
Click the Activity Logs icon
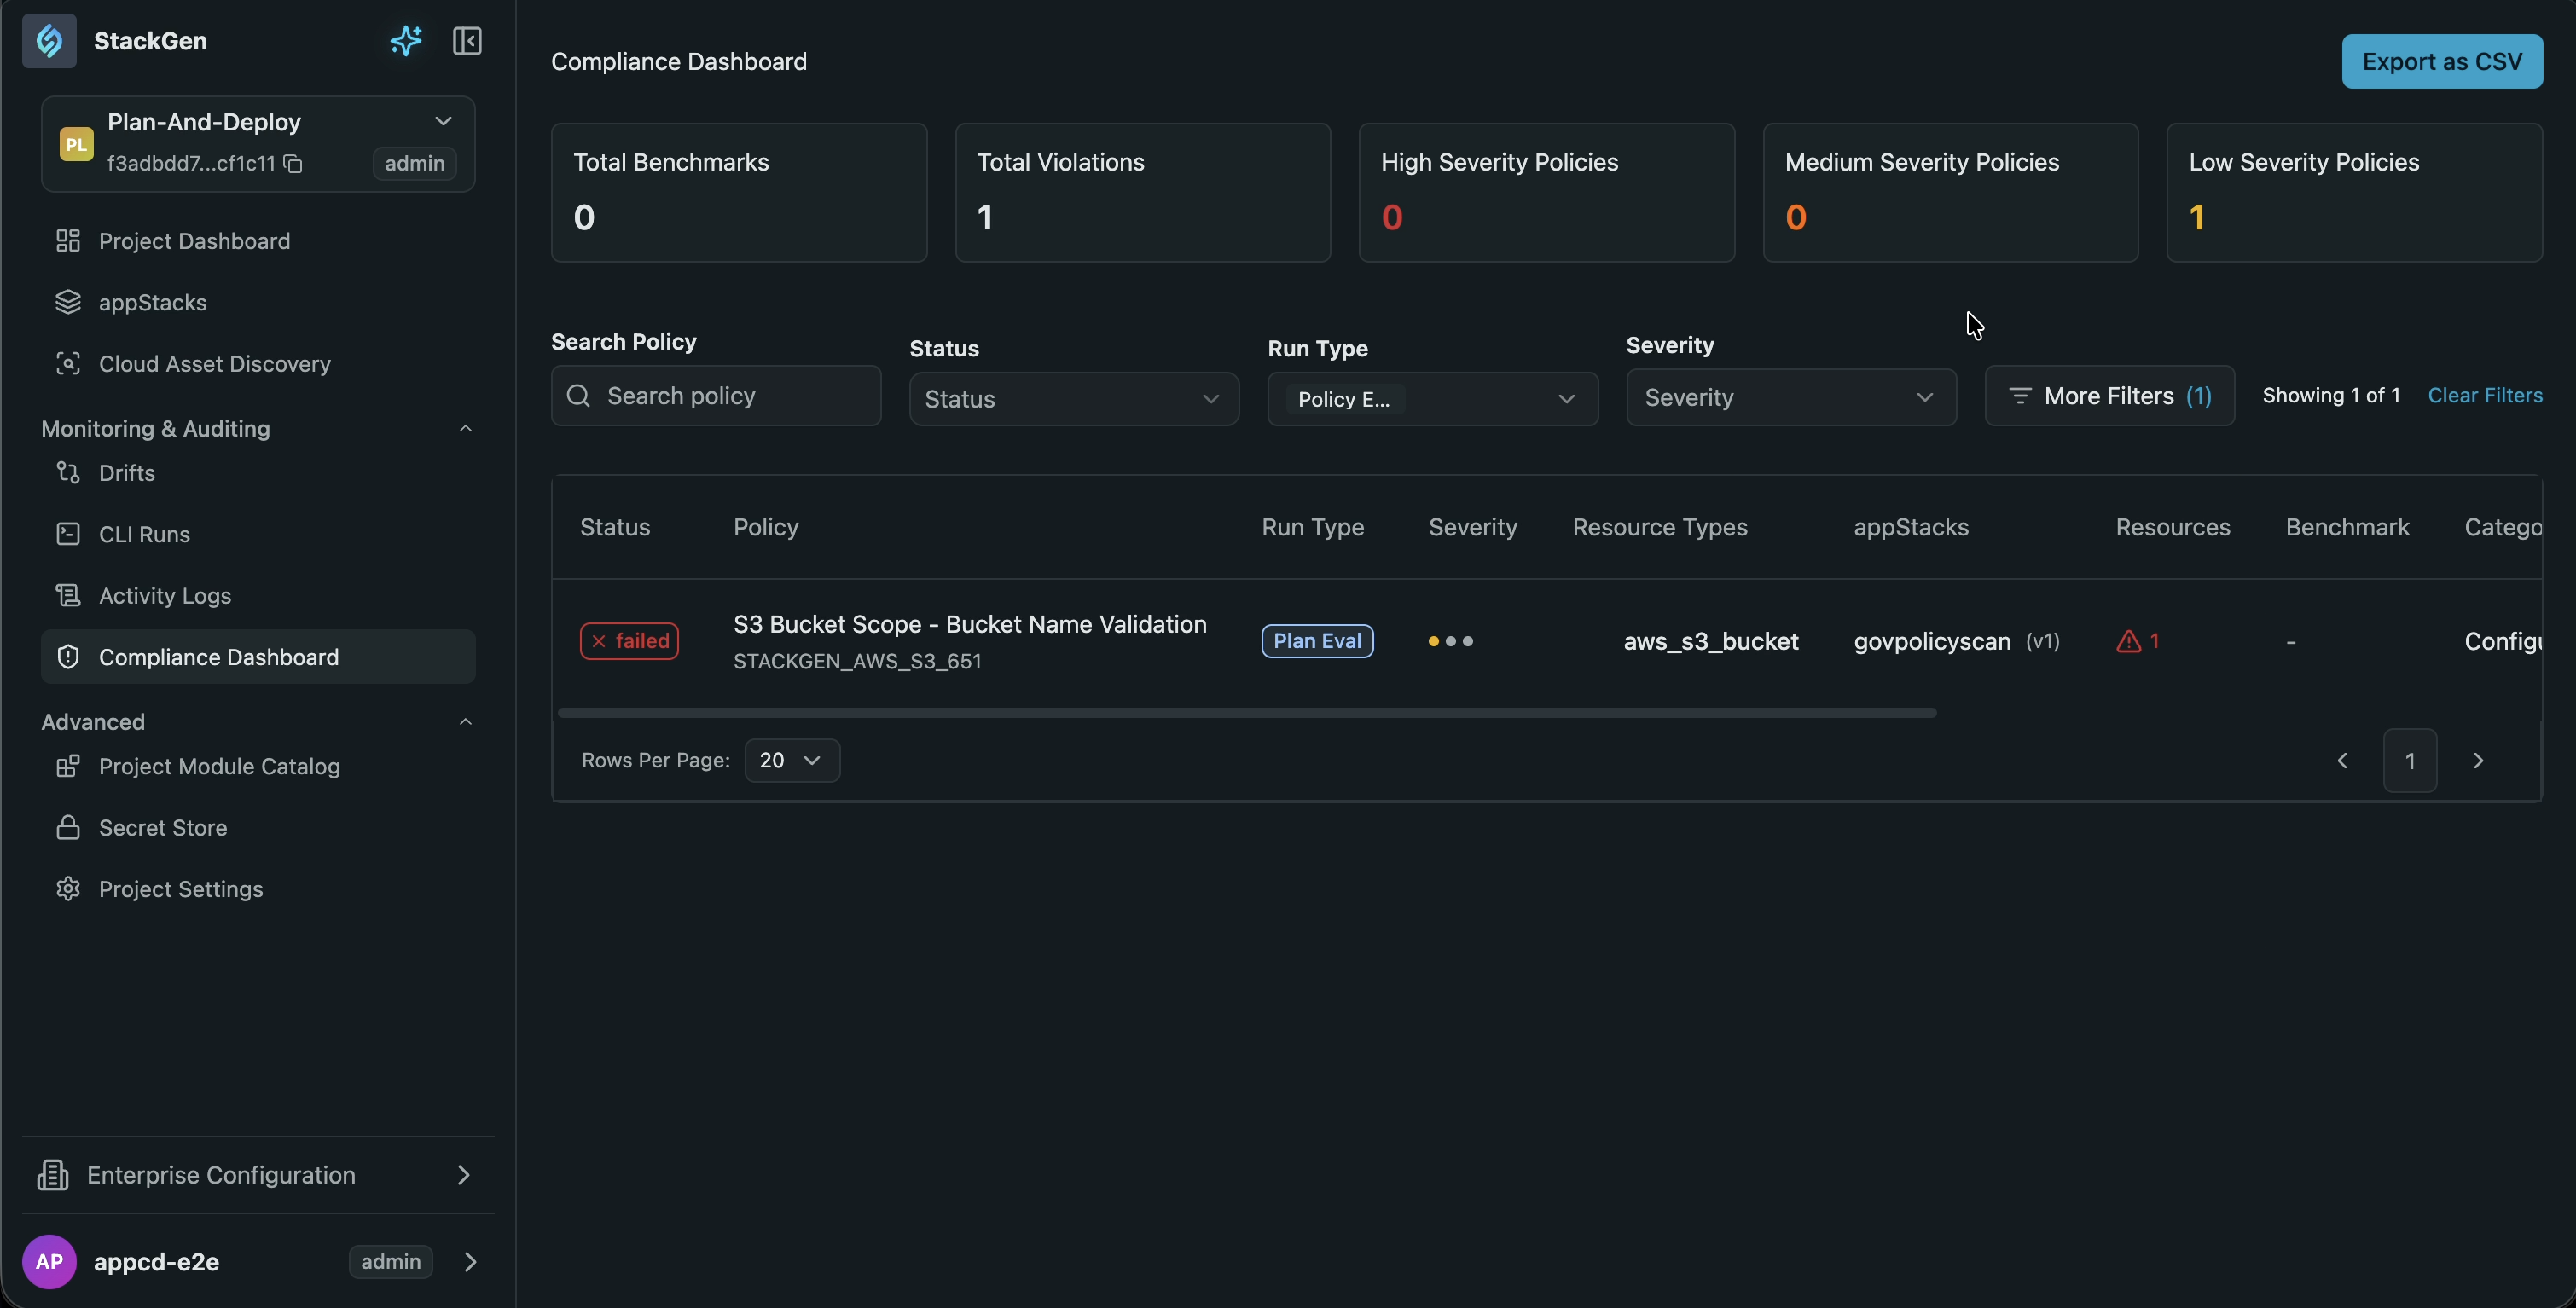pos(68,596)
